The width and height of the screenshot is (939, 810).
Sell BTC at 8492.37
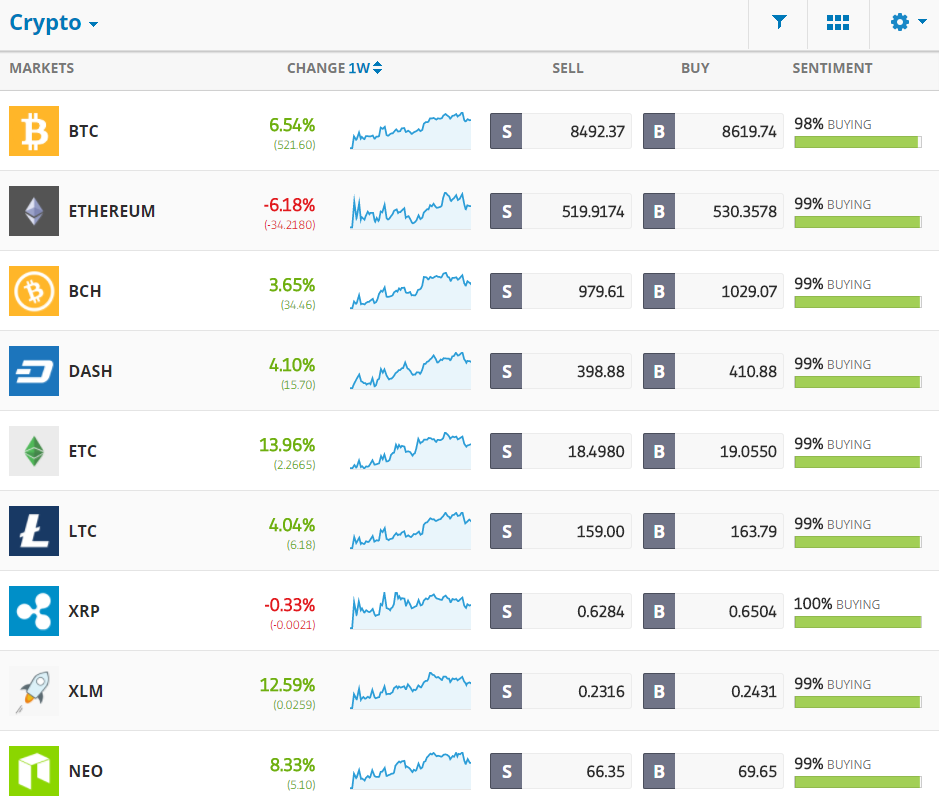click(x=561, y=131)
